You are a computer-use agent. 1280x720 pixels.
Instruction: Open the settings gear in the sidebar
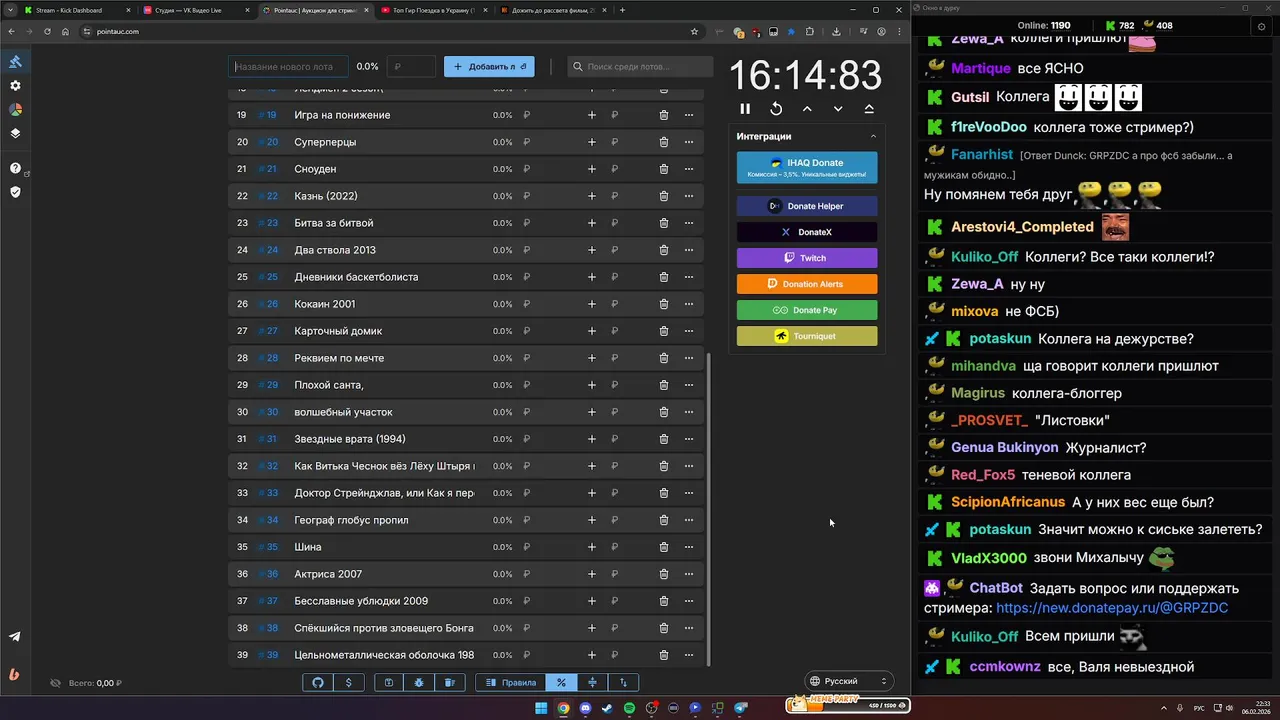coord(15,86)
